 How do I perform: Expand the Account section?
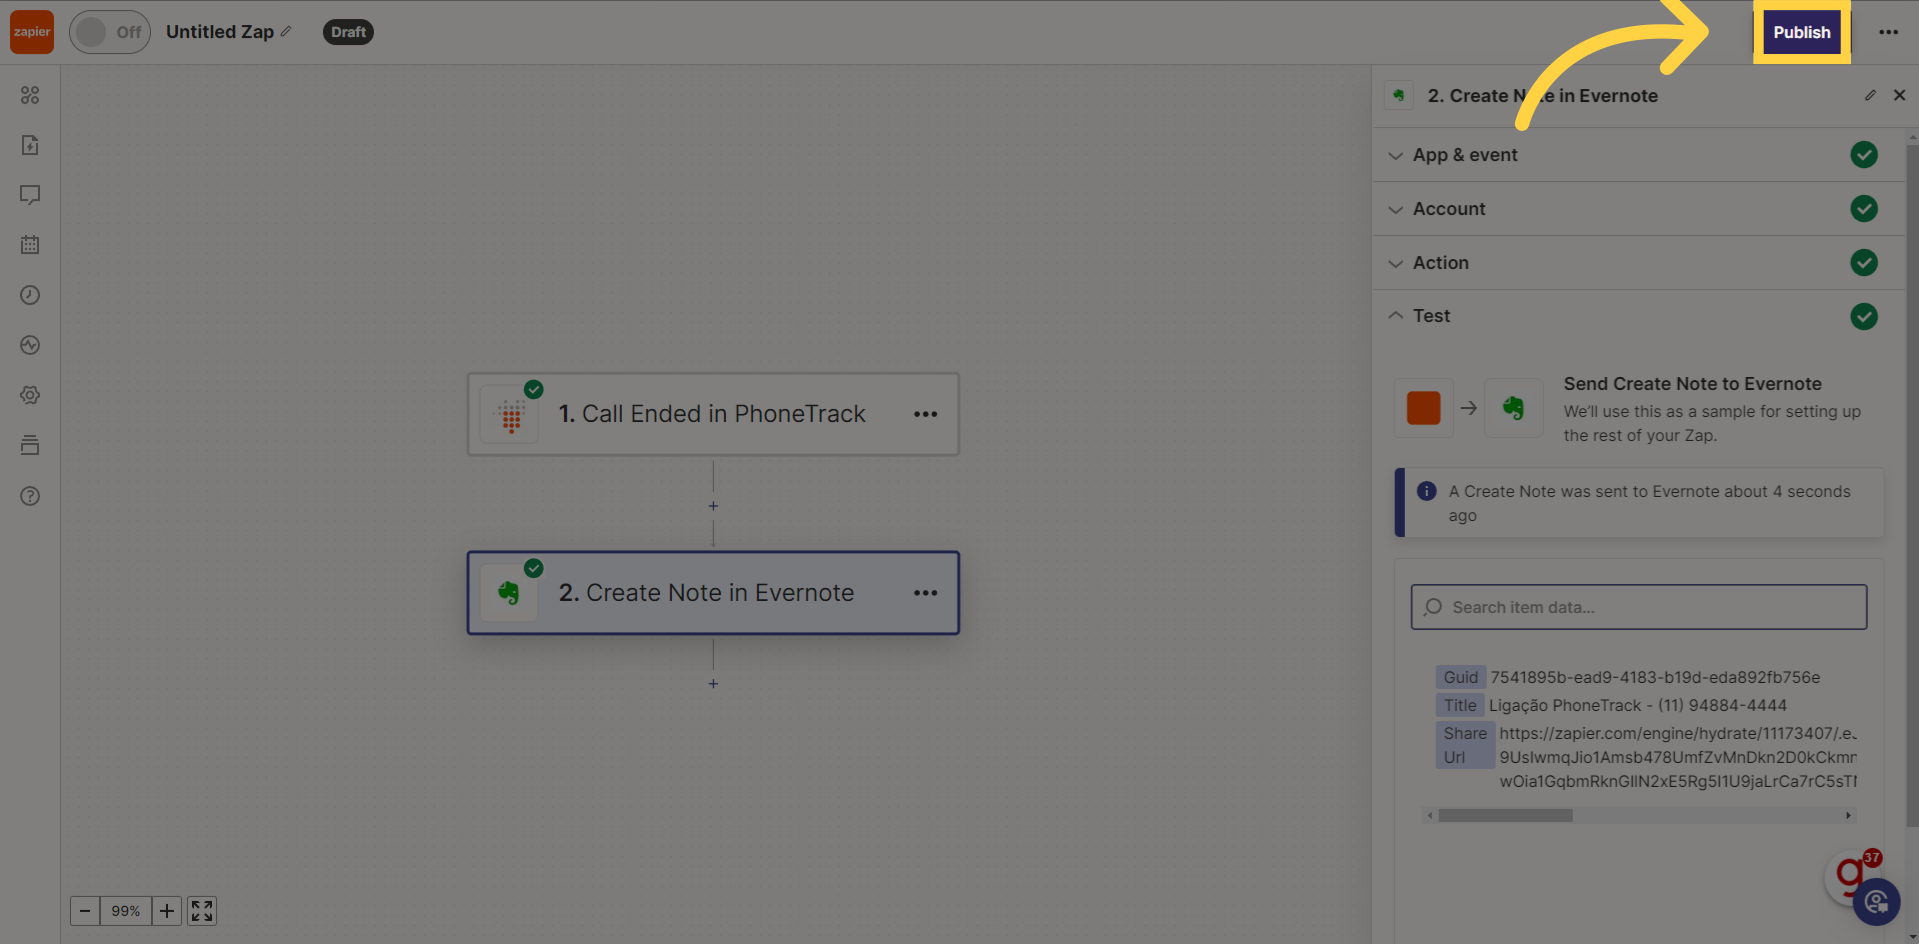(1638, 209)
